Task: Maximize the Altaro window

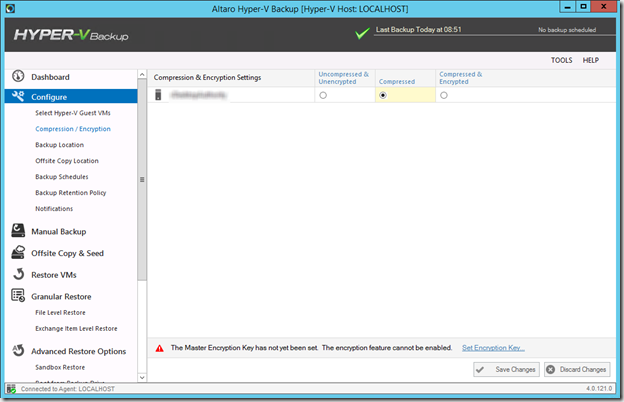Action: coord(583,7)
